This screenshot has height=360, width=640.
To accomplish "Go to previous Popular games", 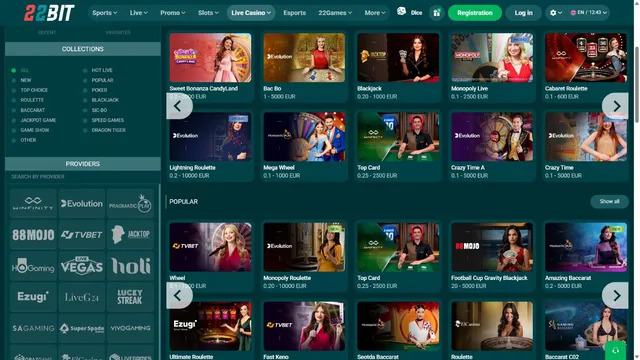I will pyautogui.click(x=179, y=296).
